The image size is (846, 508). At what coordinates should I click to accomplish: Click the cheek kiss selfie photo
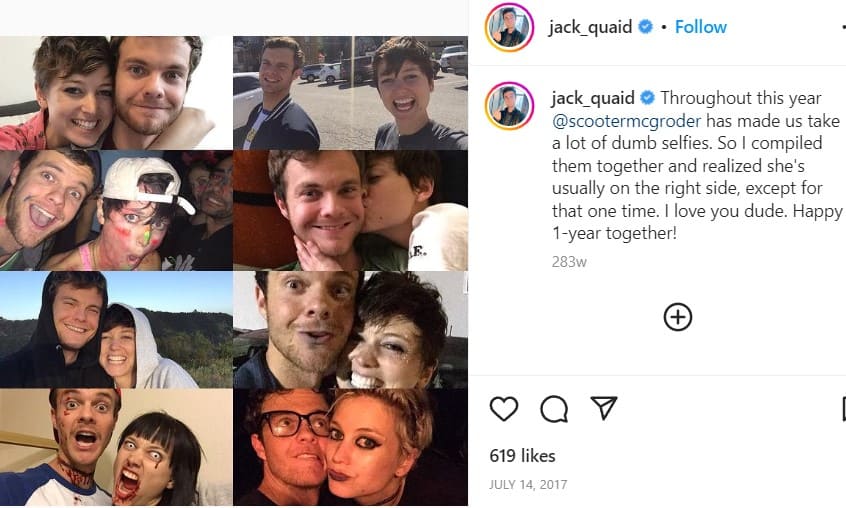coord(351,210)
